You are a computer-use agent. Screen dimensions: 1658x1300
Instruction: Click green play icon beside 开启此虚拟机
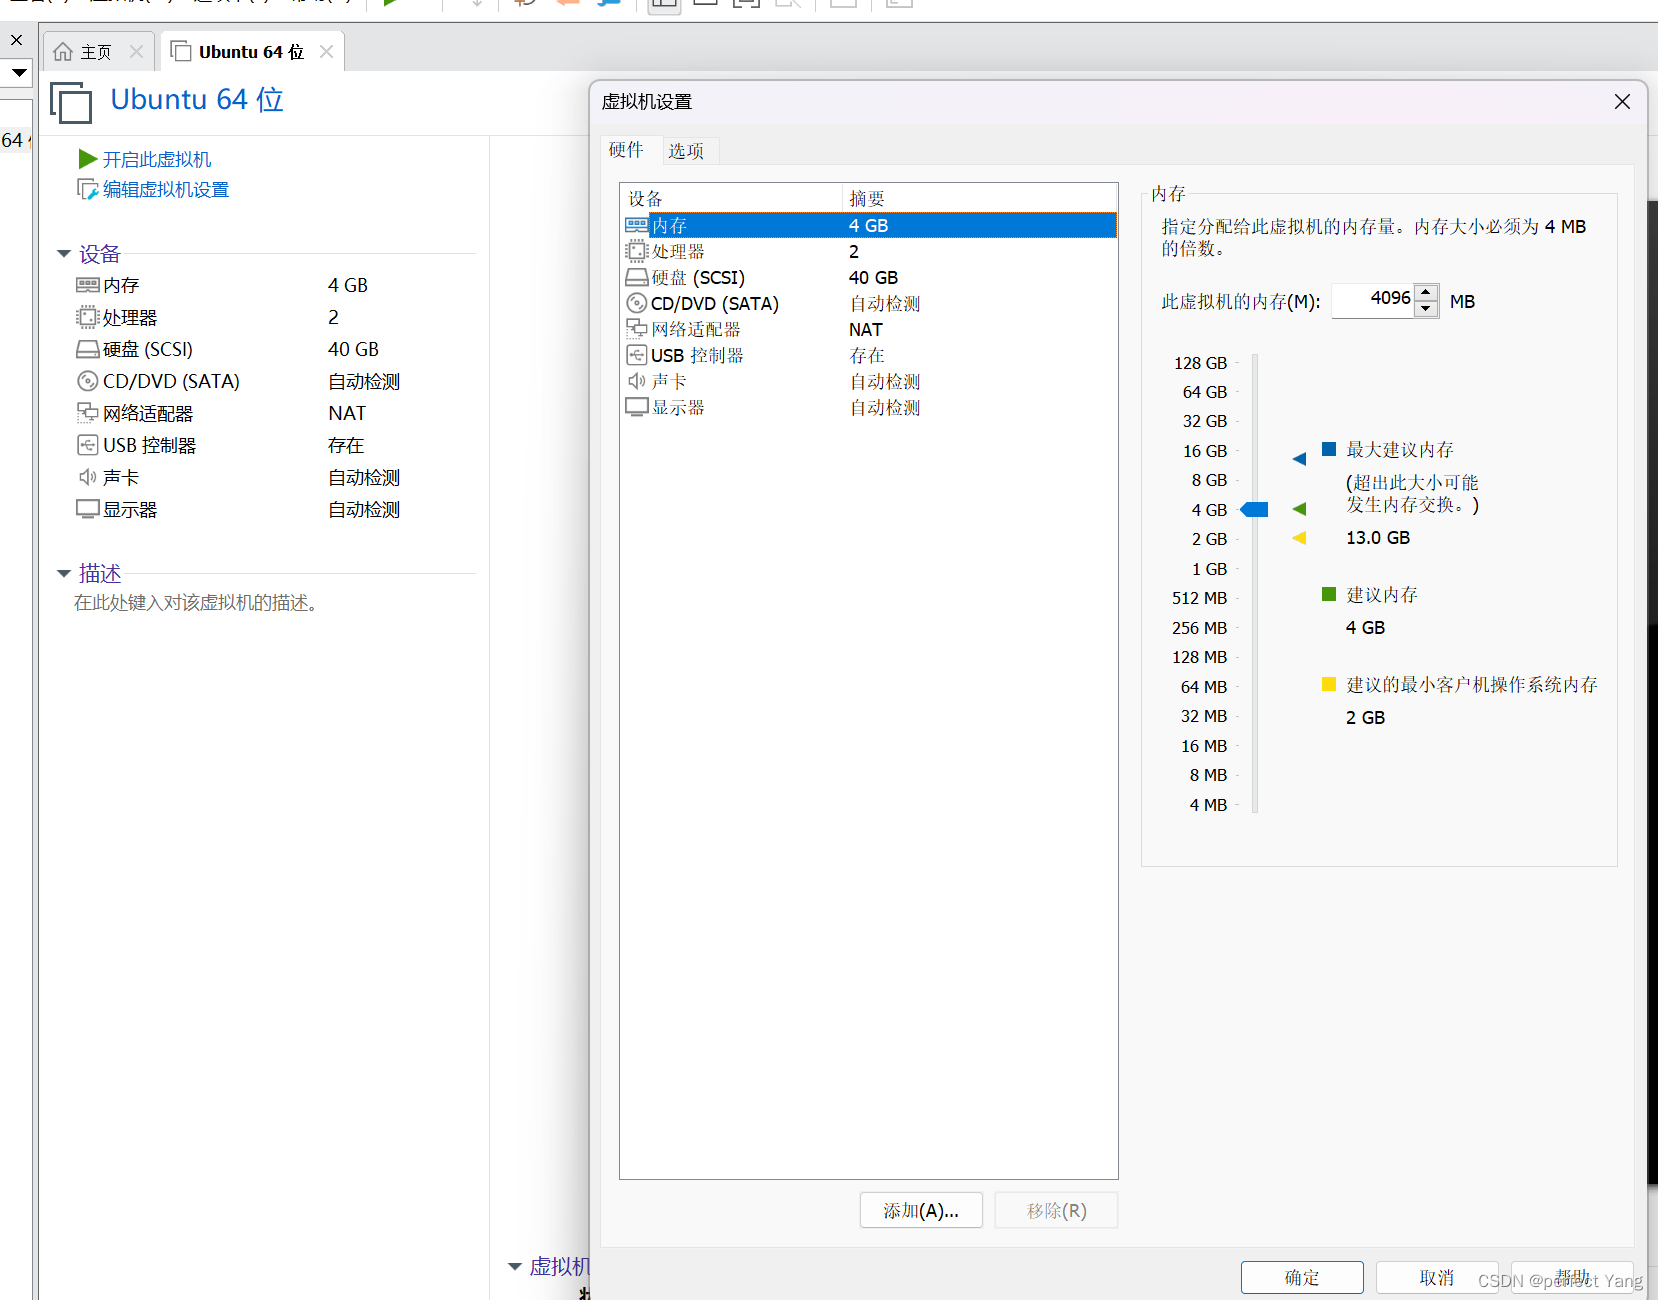point(88,159)
